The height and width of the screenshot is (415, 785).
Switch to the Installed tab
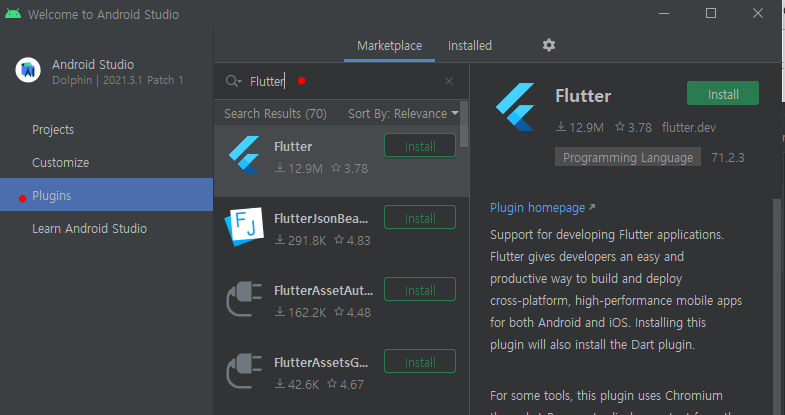pos(470,46)
